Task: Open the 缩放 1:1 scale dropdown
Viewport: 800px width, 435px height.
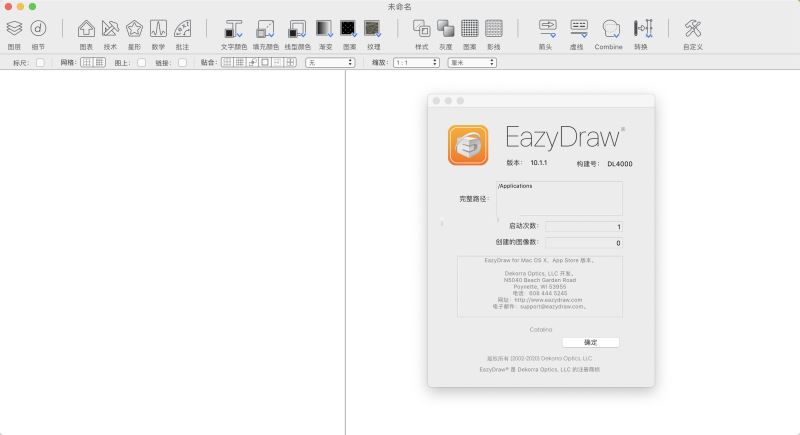Action: tap(416, 63)
